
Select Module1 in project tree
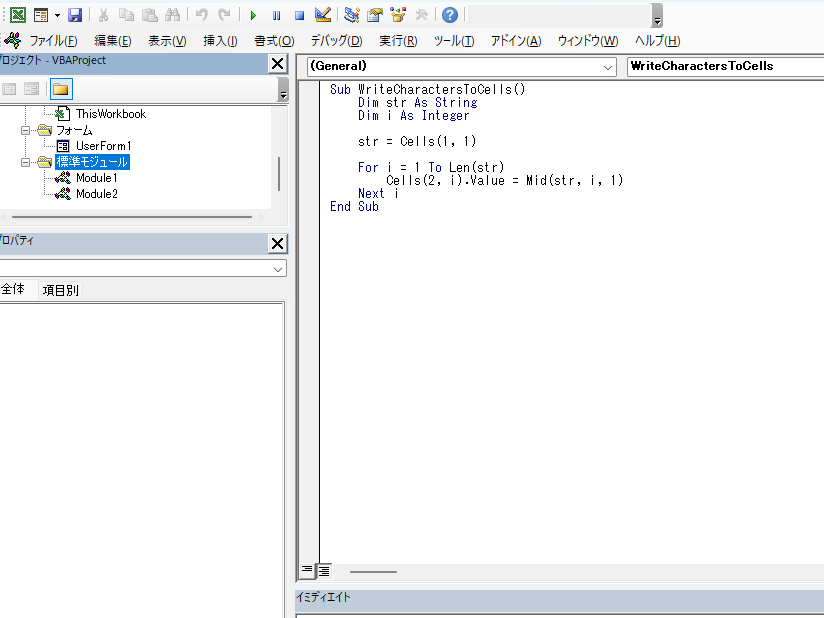pyautogui.click(x=96, y=178)
